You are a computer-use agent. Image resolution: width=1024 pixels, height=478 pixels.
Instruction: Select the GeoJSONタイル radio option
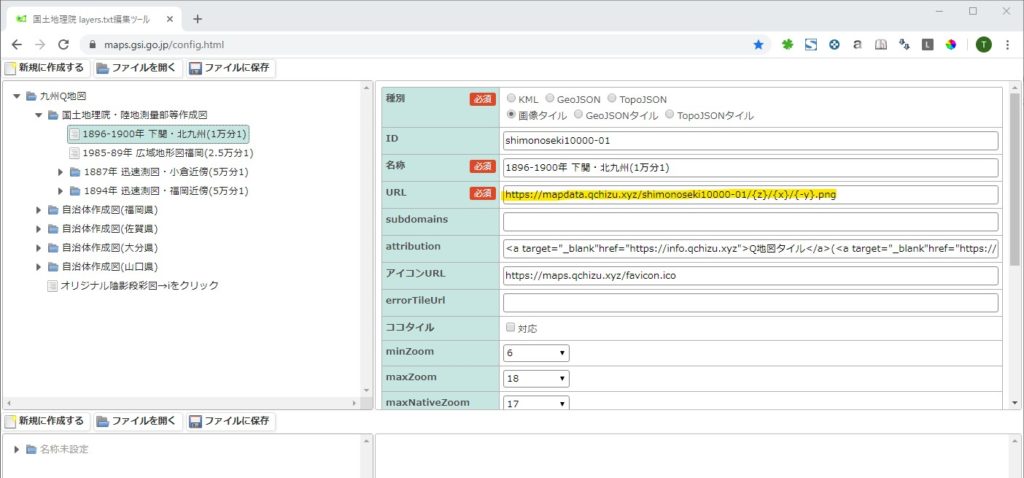coord(577,115)
